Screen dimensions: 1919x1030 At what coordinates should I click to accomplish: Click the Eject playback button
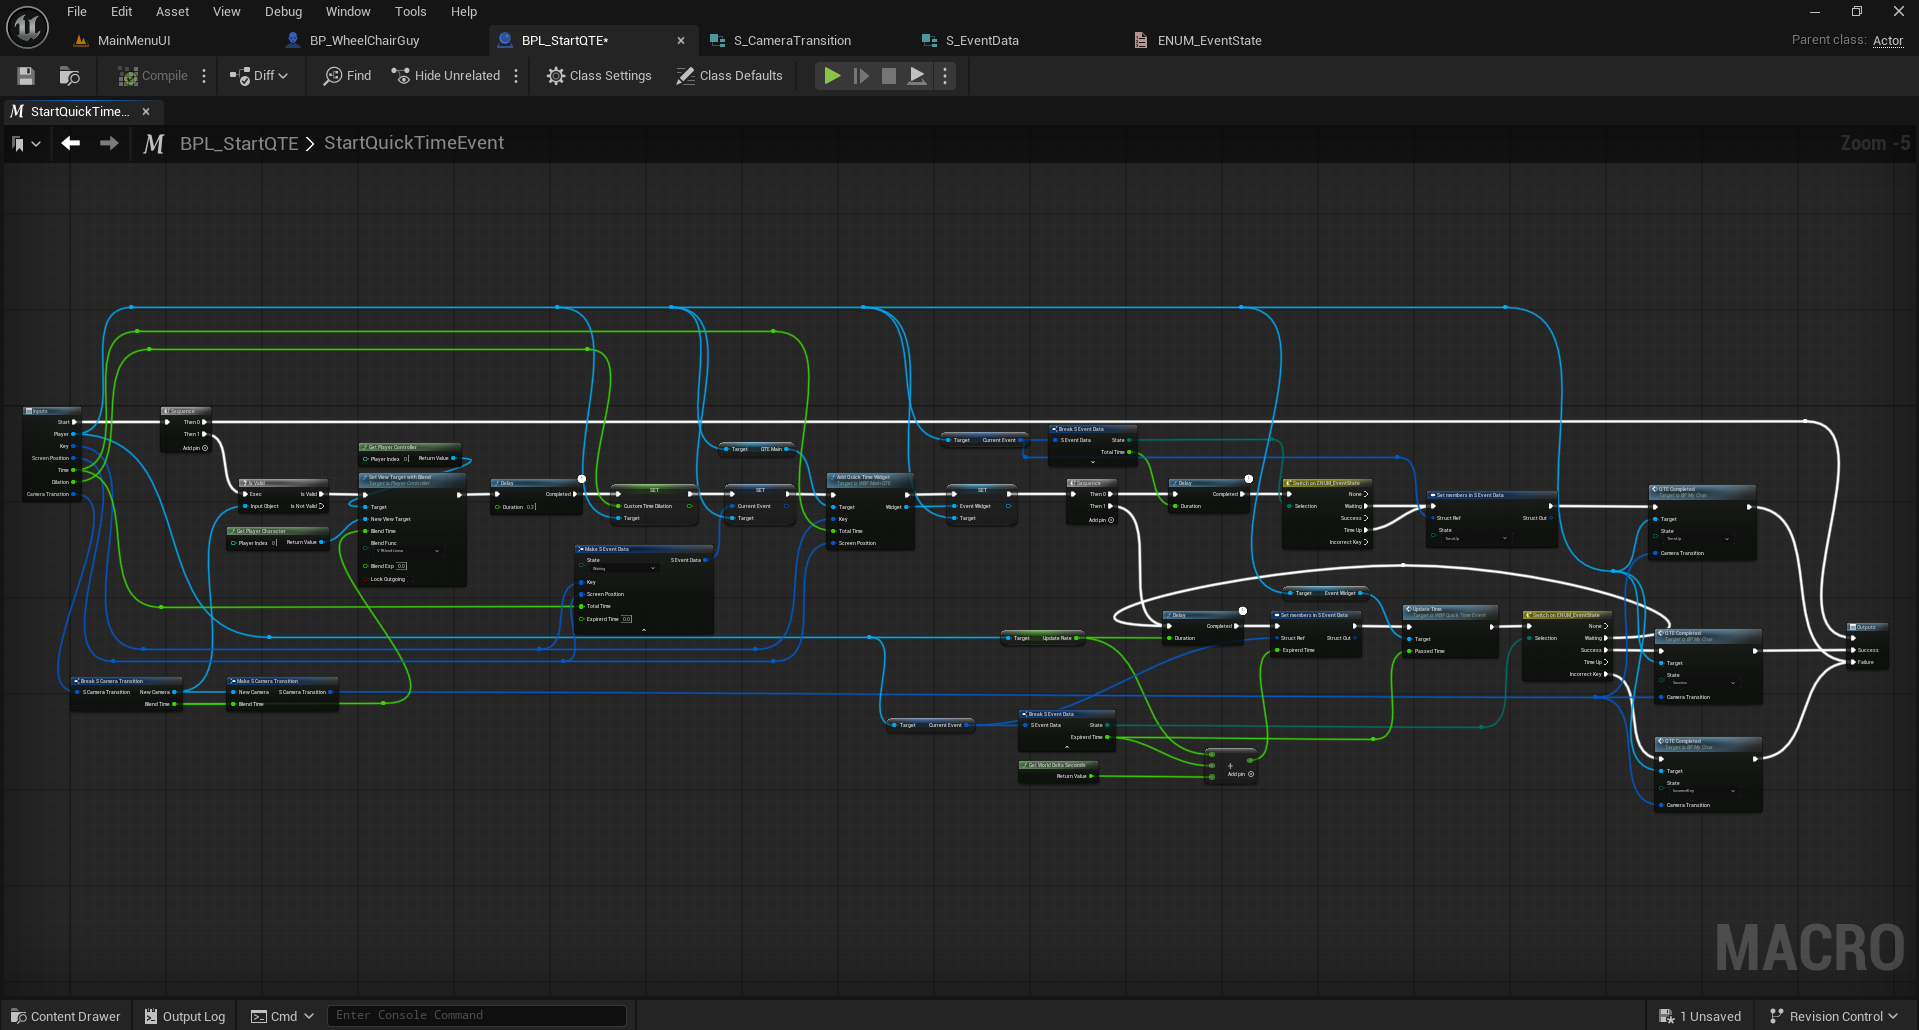click(917, 76)
